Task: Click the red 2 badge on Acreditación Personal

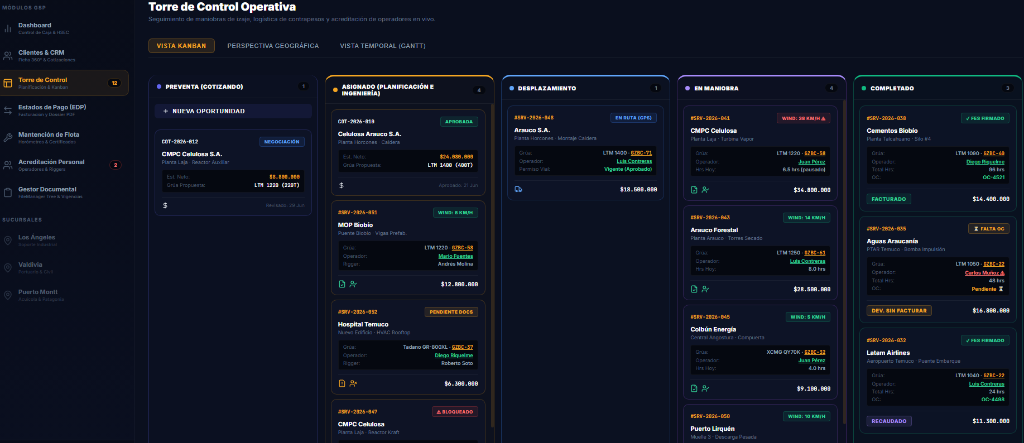Action: [x=115, y=165]
